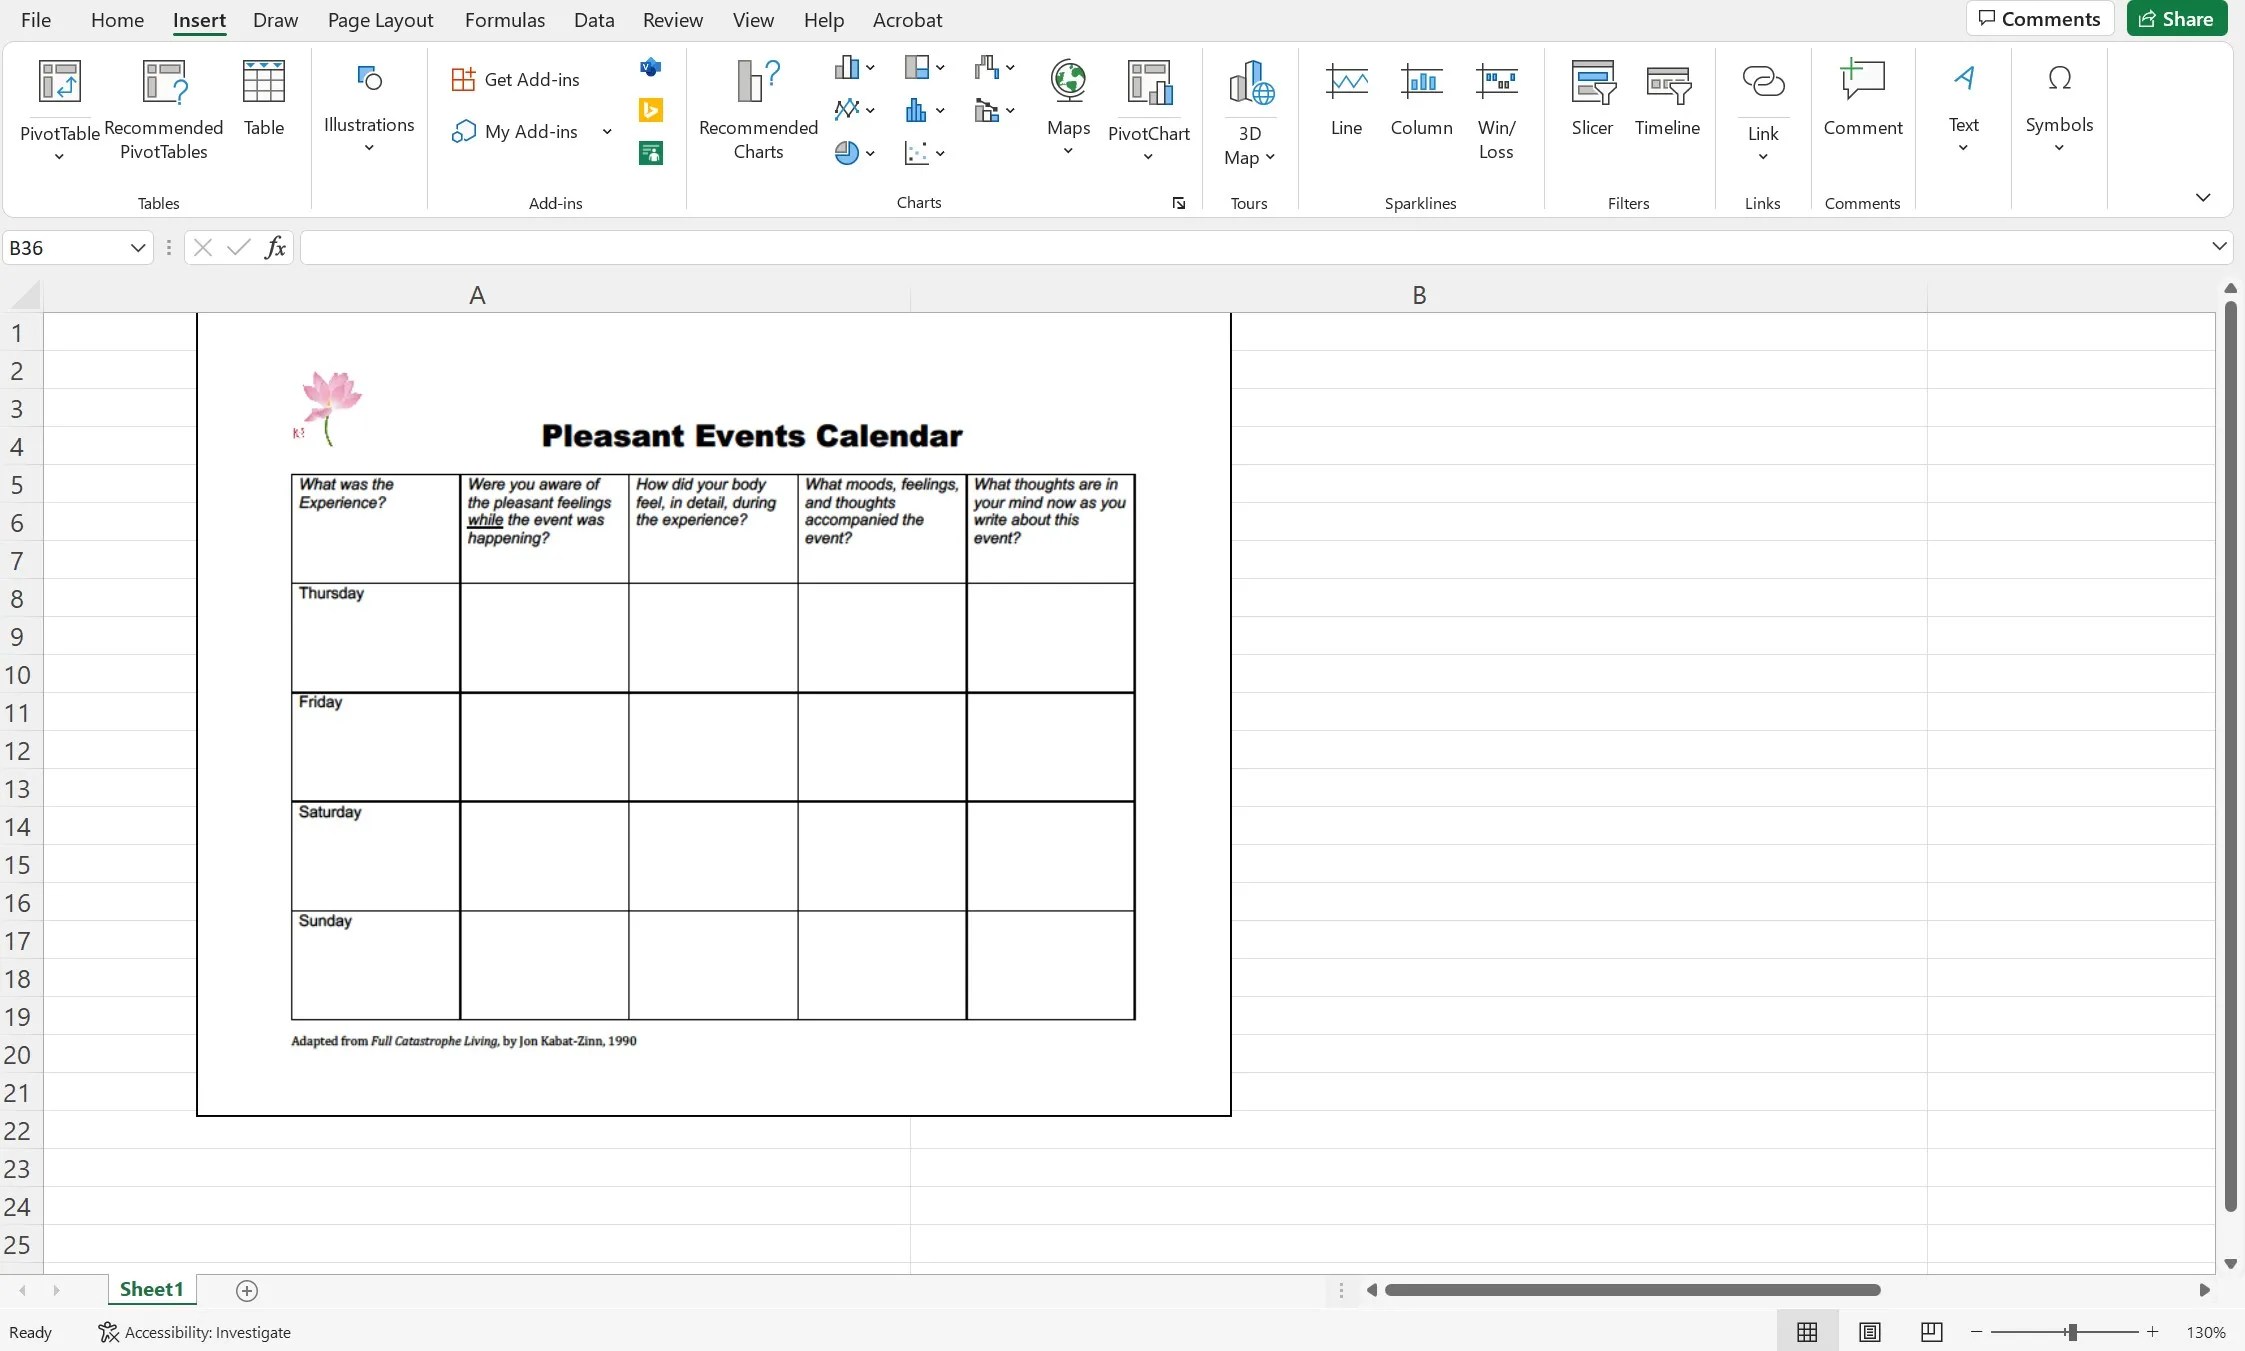
Task: Insert a PivotTable
Action: tap(58, 105)
